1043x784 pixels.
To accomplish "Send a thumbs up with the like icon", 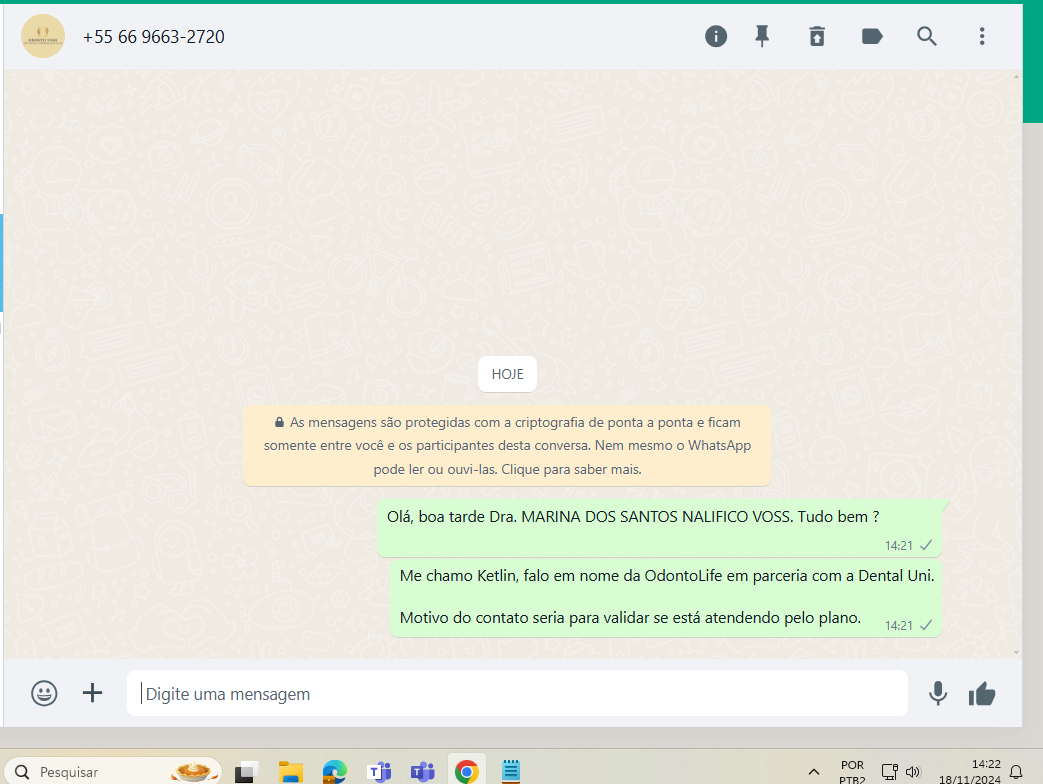I will point(982,694).
